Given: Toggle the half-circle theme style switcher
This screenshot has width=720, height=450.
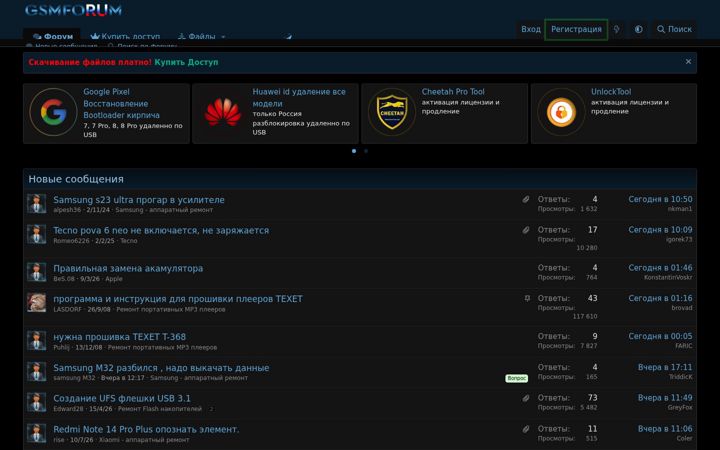Looking at the screenshot, I should tap(638, 29).
